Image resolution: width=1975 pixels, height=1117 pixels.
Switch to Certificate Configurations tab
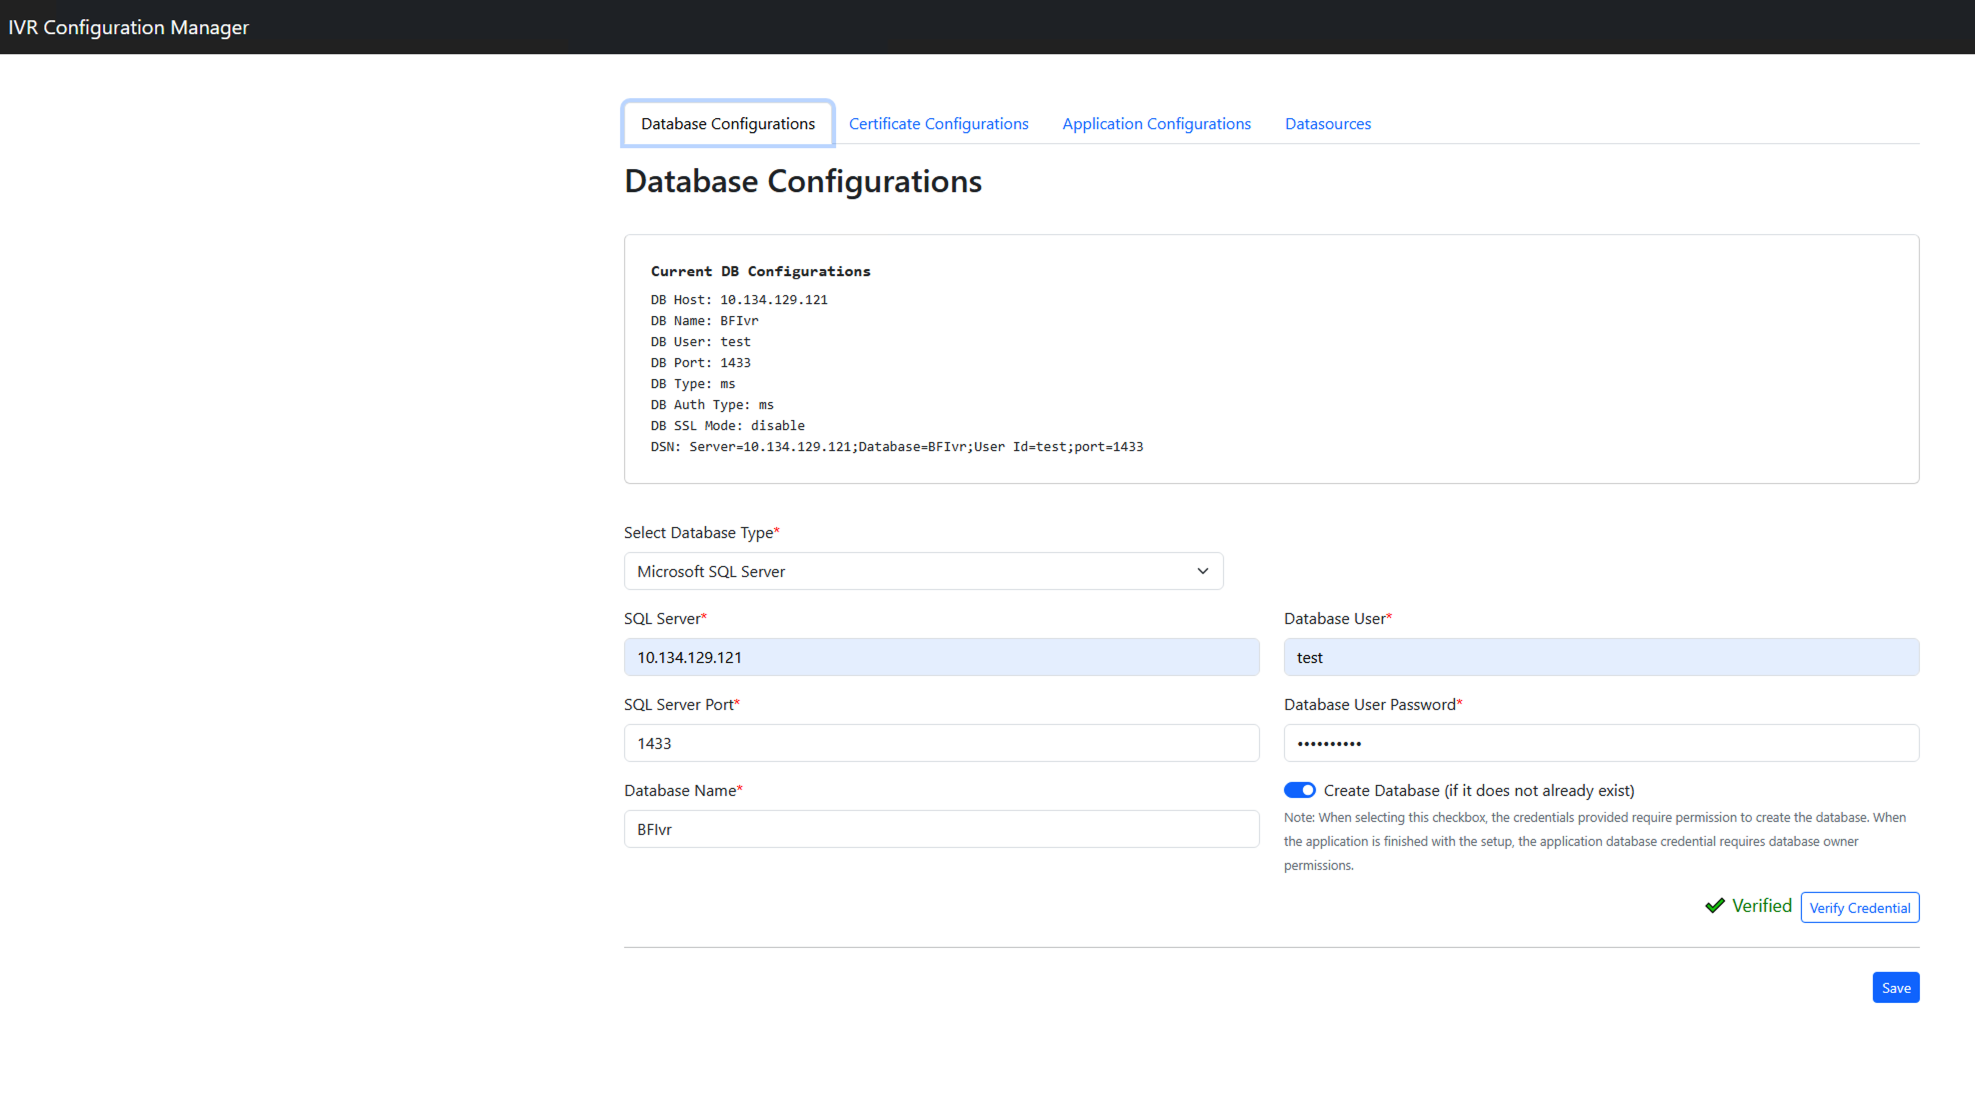[x=938, y=124]
